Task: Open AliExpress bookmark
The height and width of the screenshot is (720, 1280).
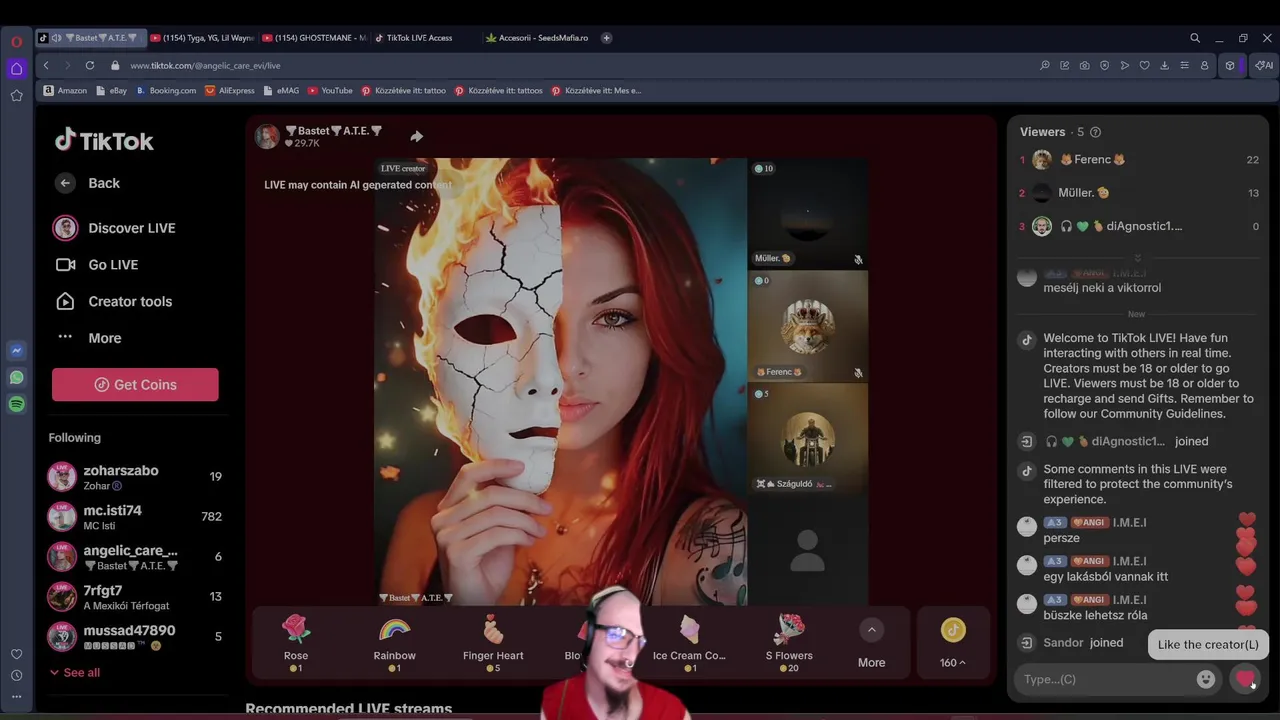Action: pyautogui.click(x=230, y=90)
